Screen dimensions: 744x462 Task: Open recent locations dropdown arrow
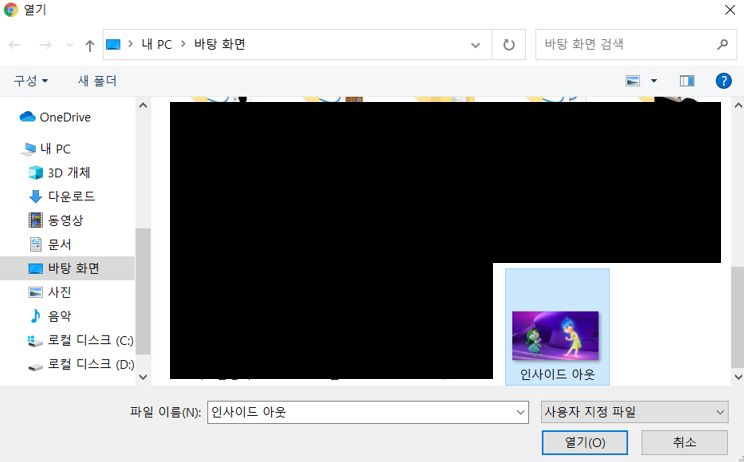point(70,45)
